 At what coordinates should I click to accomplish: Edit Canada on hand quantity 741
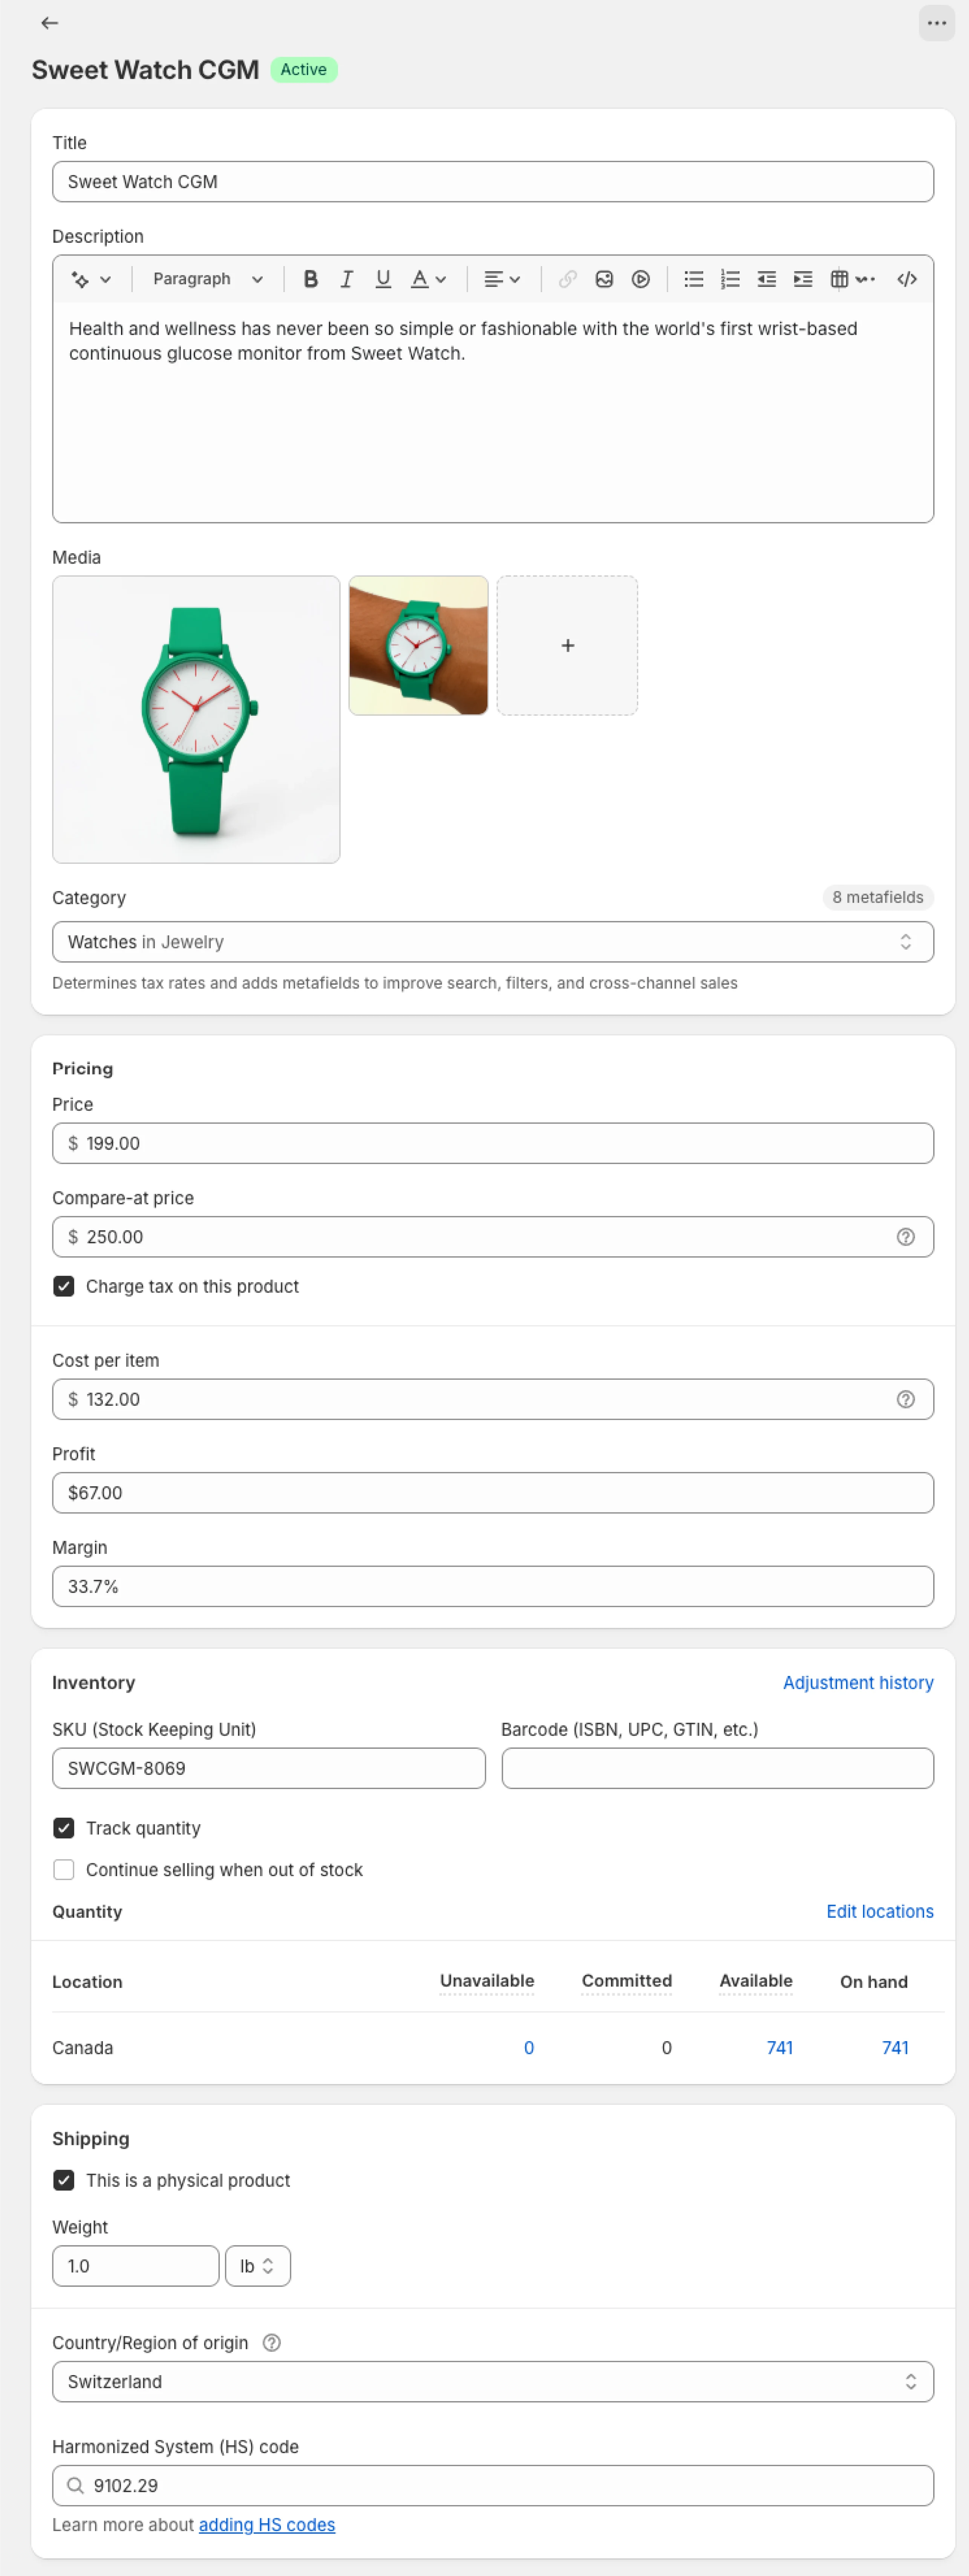click(x=895, y=2048)
